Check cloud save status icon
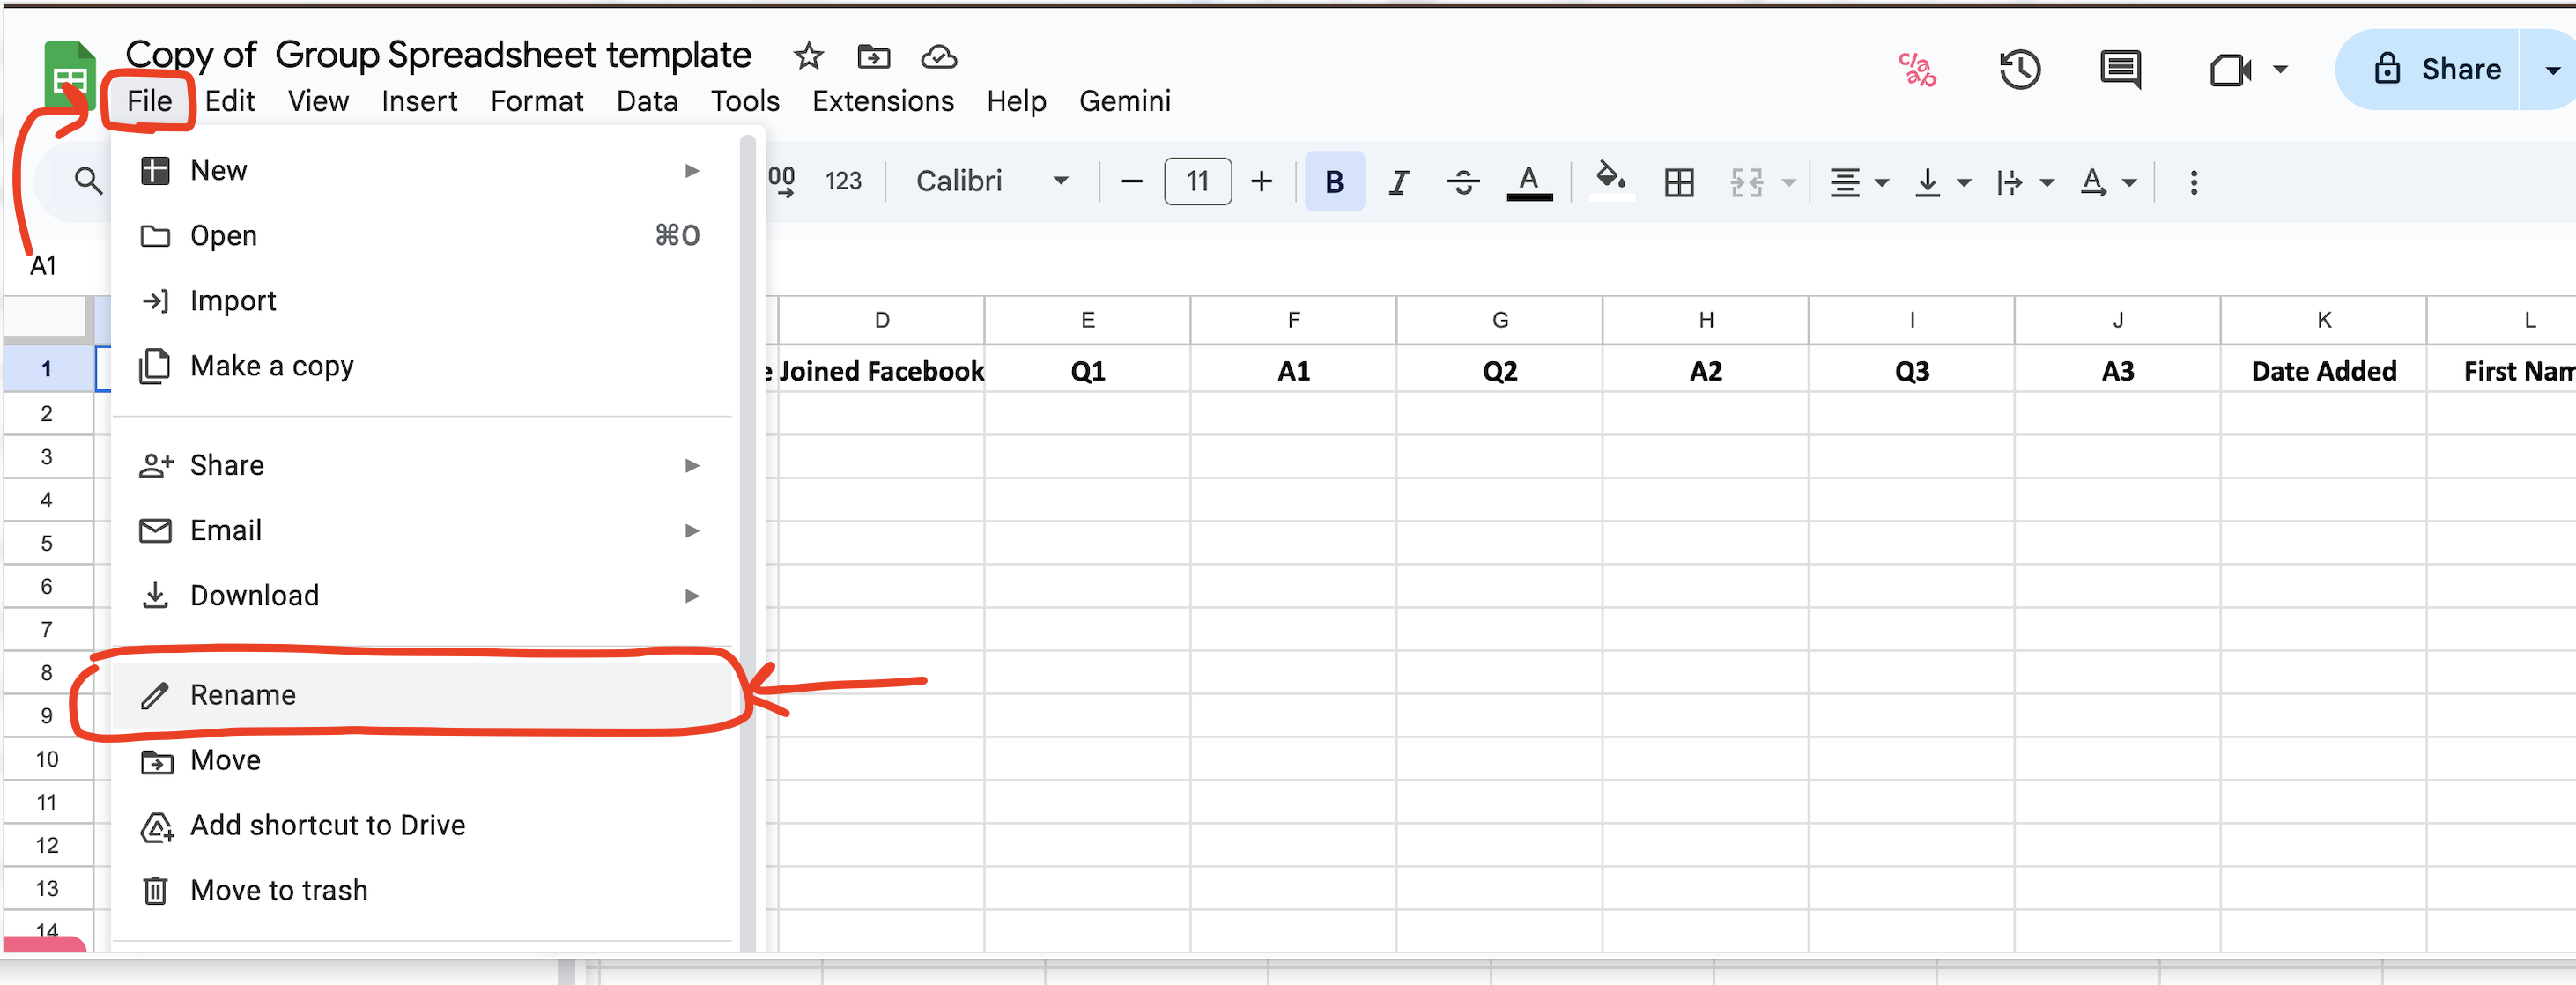Viewport: 2576px width, 985px height. (938, 57)
